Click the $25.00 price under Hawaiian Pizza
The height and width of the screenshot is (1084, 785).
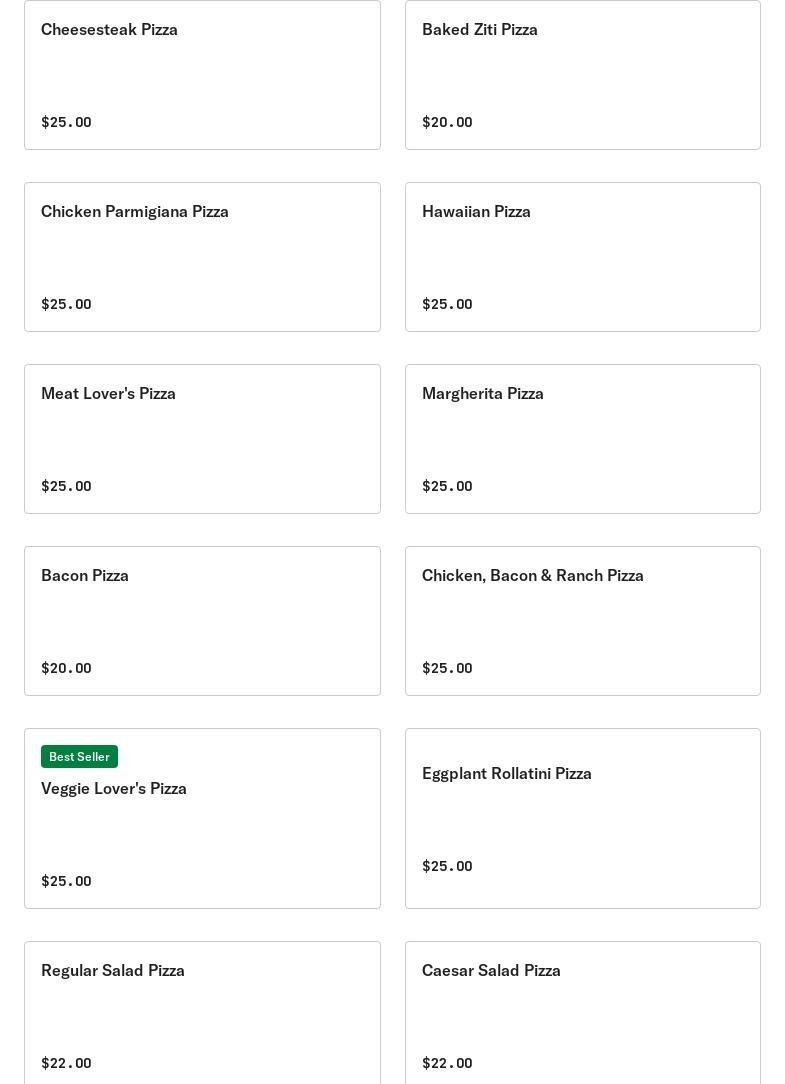point(447,304)
